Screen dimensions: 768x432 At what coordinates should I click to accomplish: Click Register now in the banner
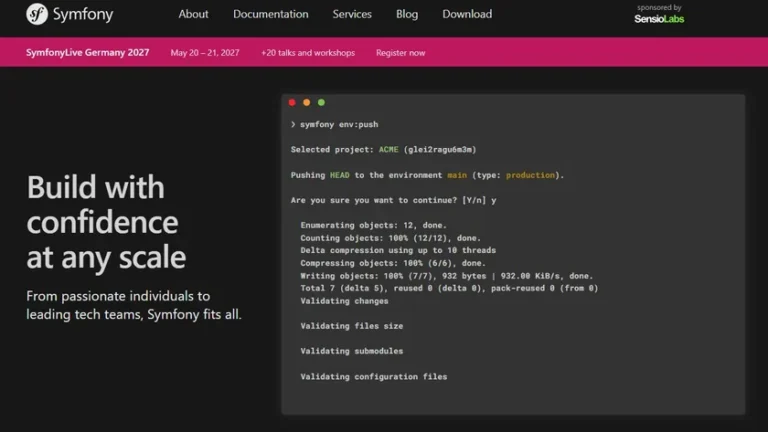tap(400, 53)
